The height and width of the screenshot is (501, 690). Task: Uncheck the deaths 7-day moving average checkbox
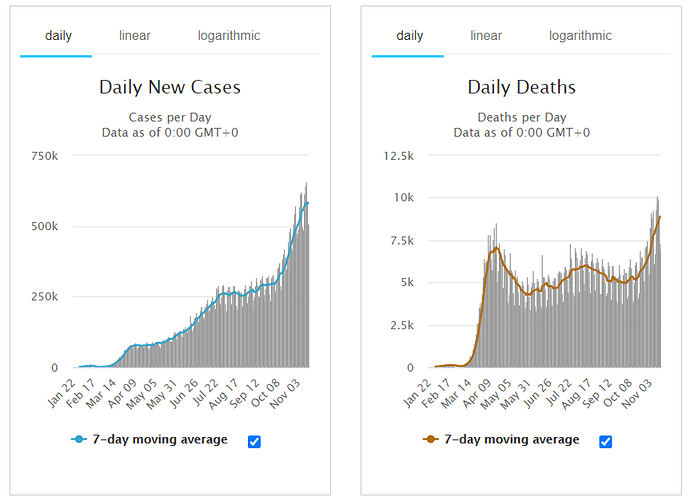tap(605, 441)
